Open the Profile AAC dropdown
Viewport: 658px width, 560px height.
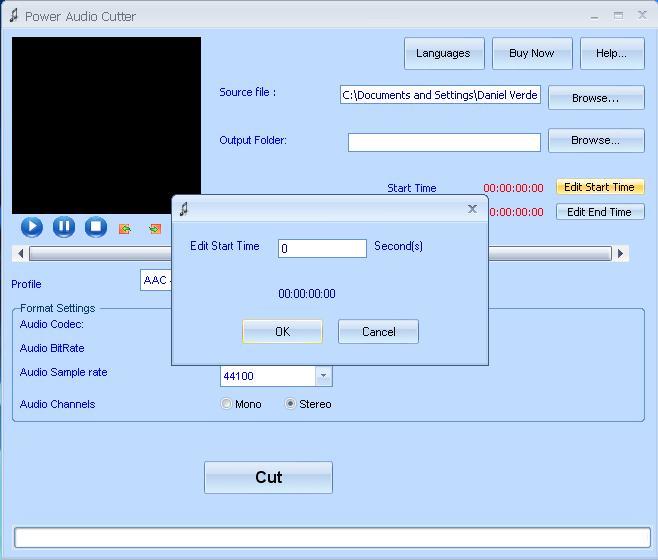click(156, 280)
